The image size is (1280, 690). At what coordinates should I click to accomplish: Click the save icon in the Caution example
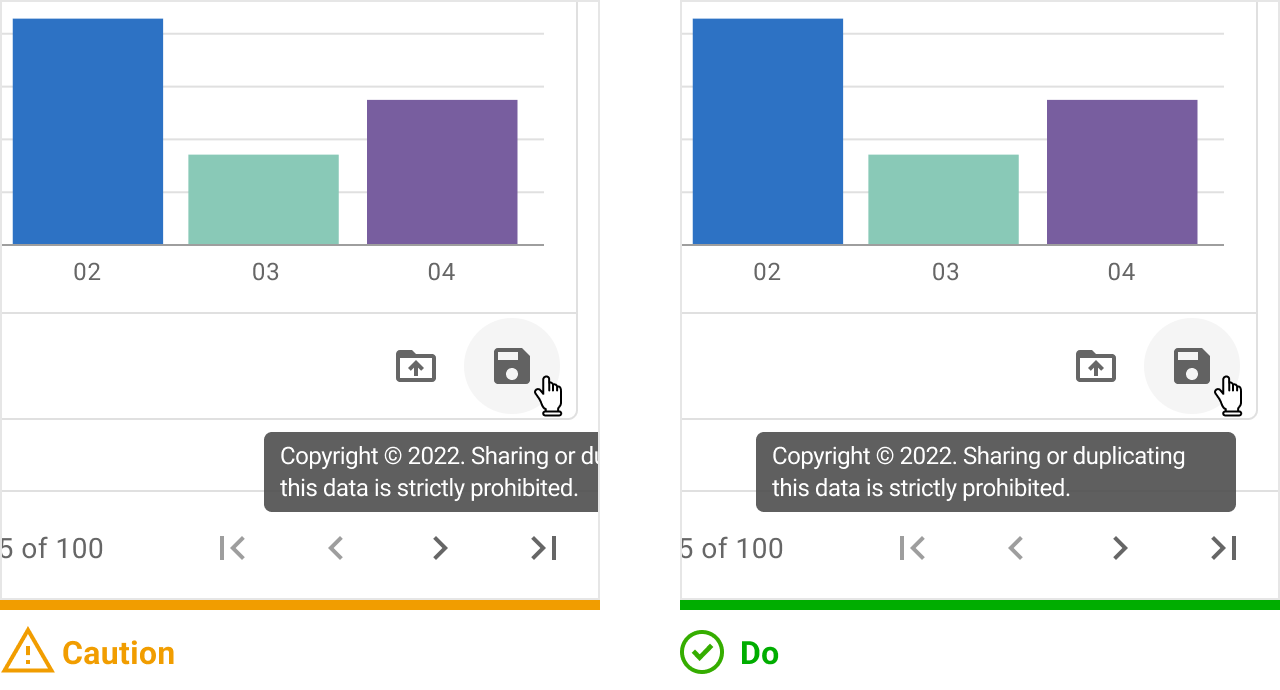(512, 366)
